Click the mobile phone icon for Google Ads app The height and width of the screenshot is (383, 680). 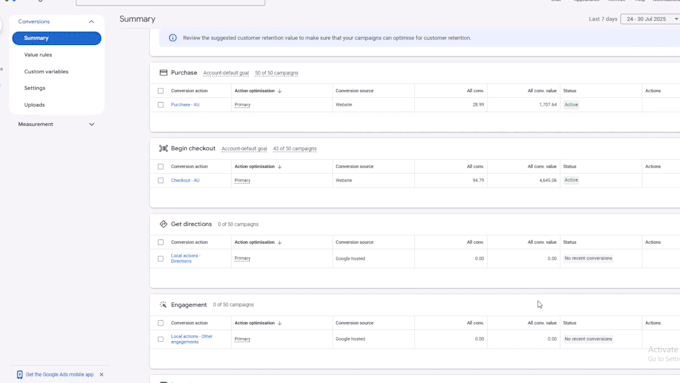[x=20, y=374]
